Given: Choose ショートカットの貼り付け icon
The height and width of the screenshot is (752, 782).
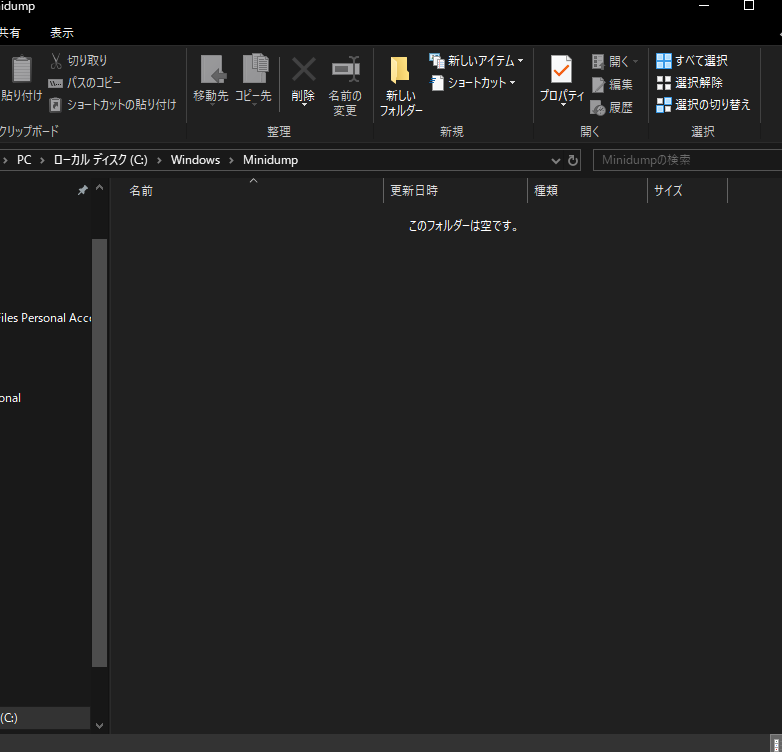Looking at the screenshot, I should [x=55, y=105].
